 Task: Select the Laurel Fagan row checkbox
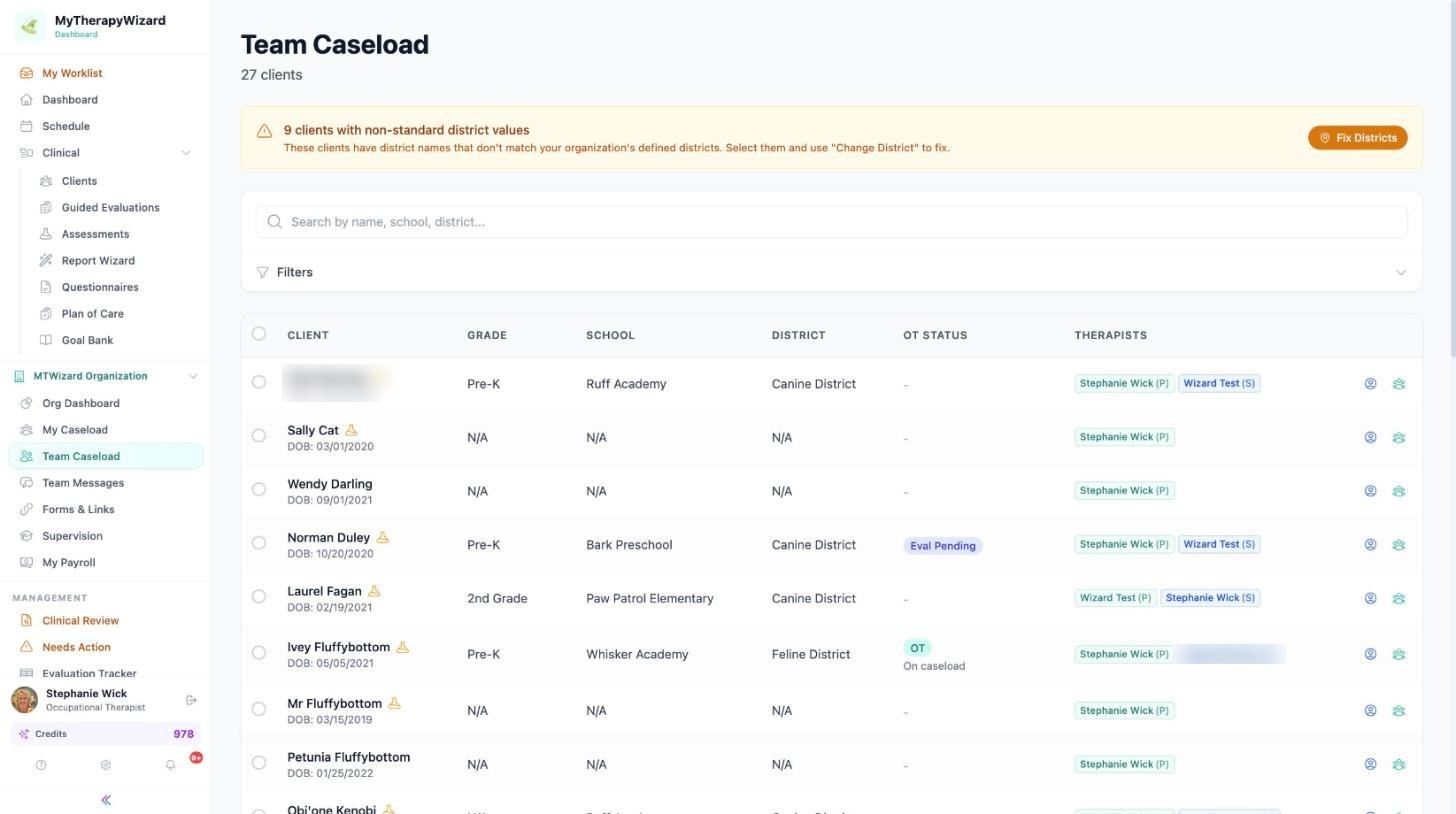click(x=259, y=597)
